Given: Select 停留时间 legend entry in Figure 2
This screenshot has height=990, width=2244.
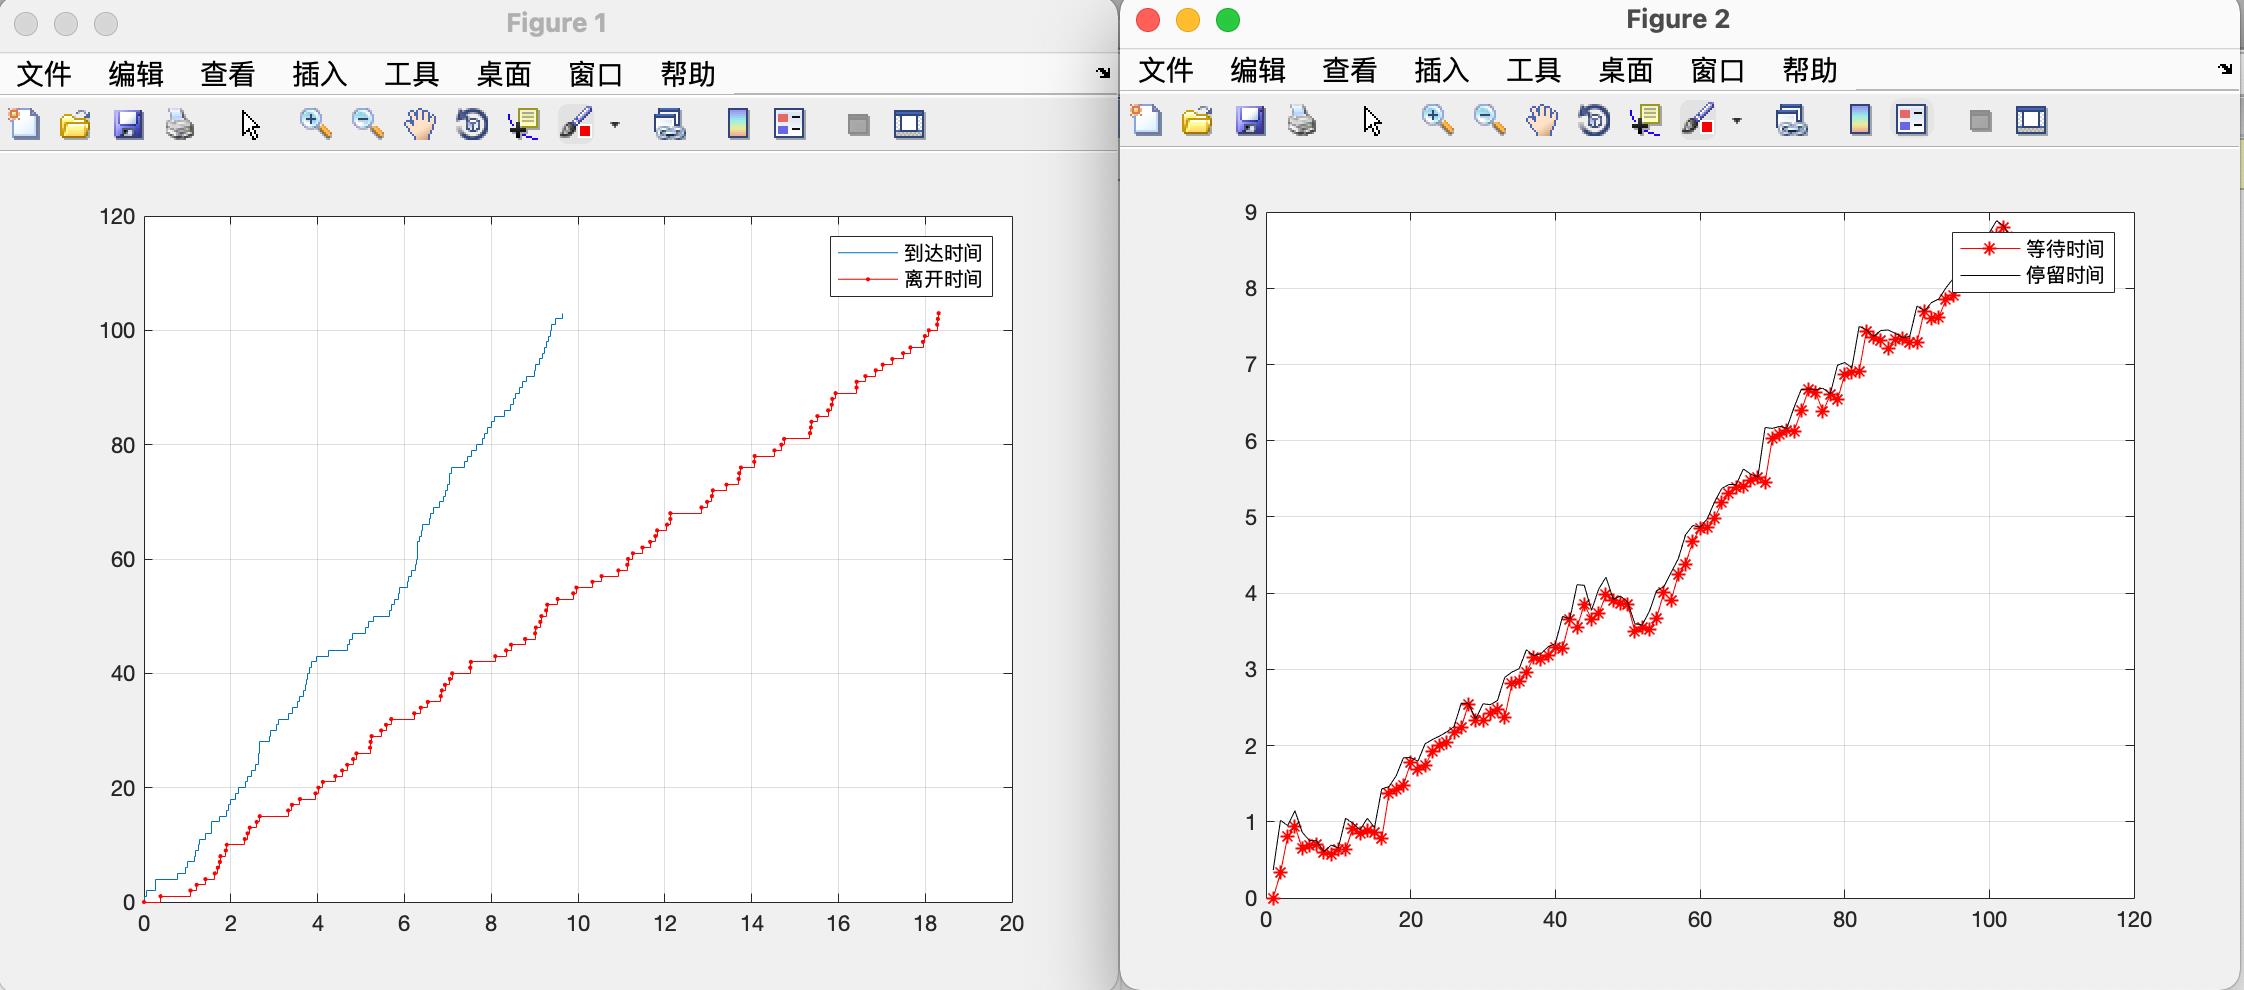Looking at the screenshot, I should coord(2033,275).
